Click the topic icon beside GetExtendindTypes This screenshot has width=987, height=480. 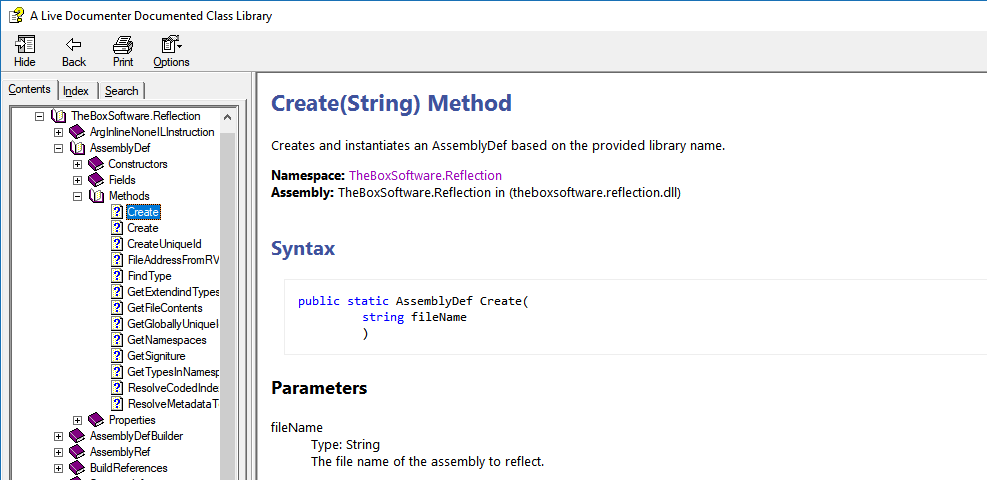[x=116, y=292]
